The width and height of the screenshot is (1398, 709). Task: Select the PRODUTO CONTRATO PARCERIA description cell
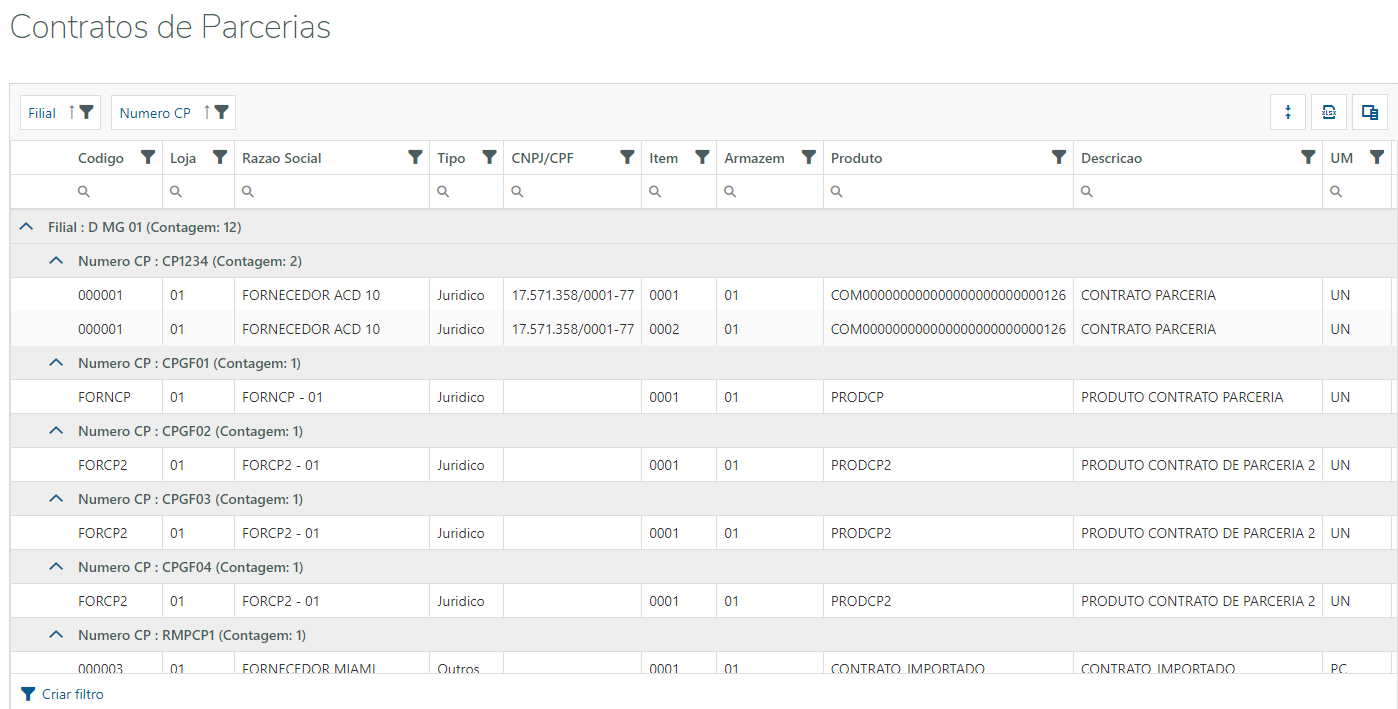pos(1198,397)
